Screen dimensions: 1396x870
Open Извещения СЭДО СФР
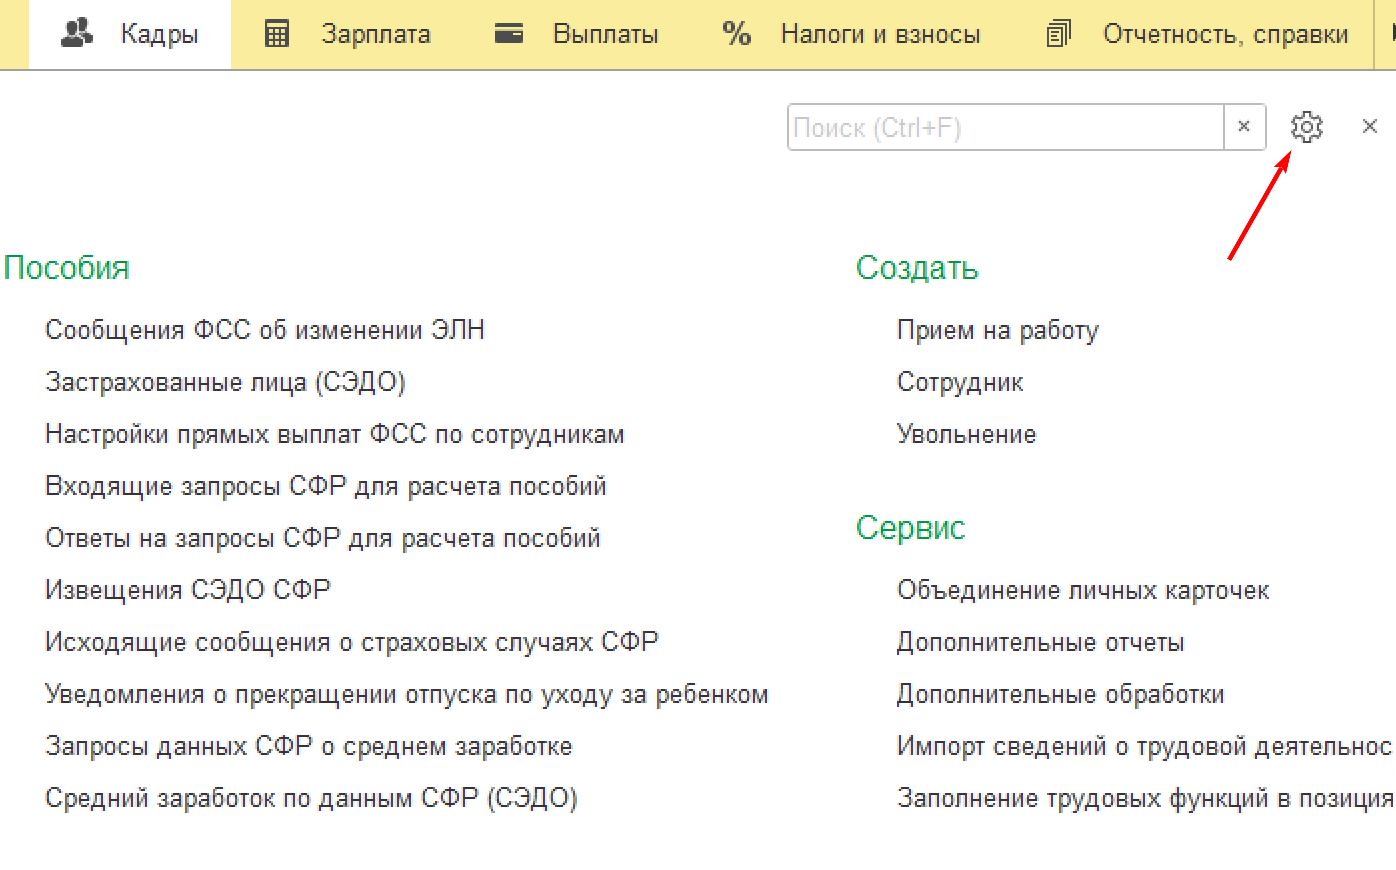(188, 590)
